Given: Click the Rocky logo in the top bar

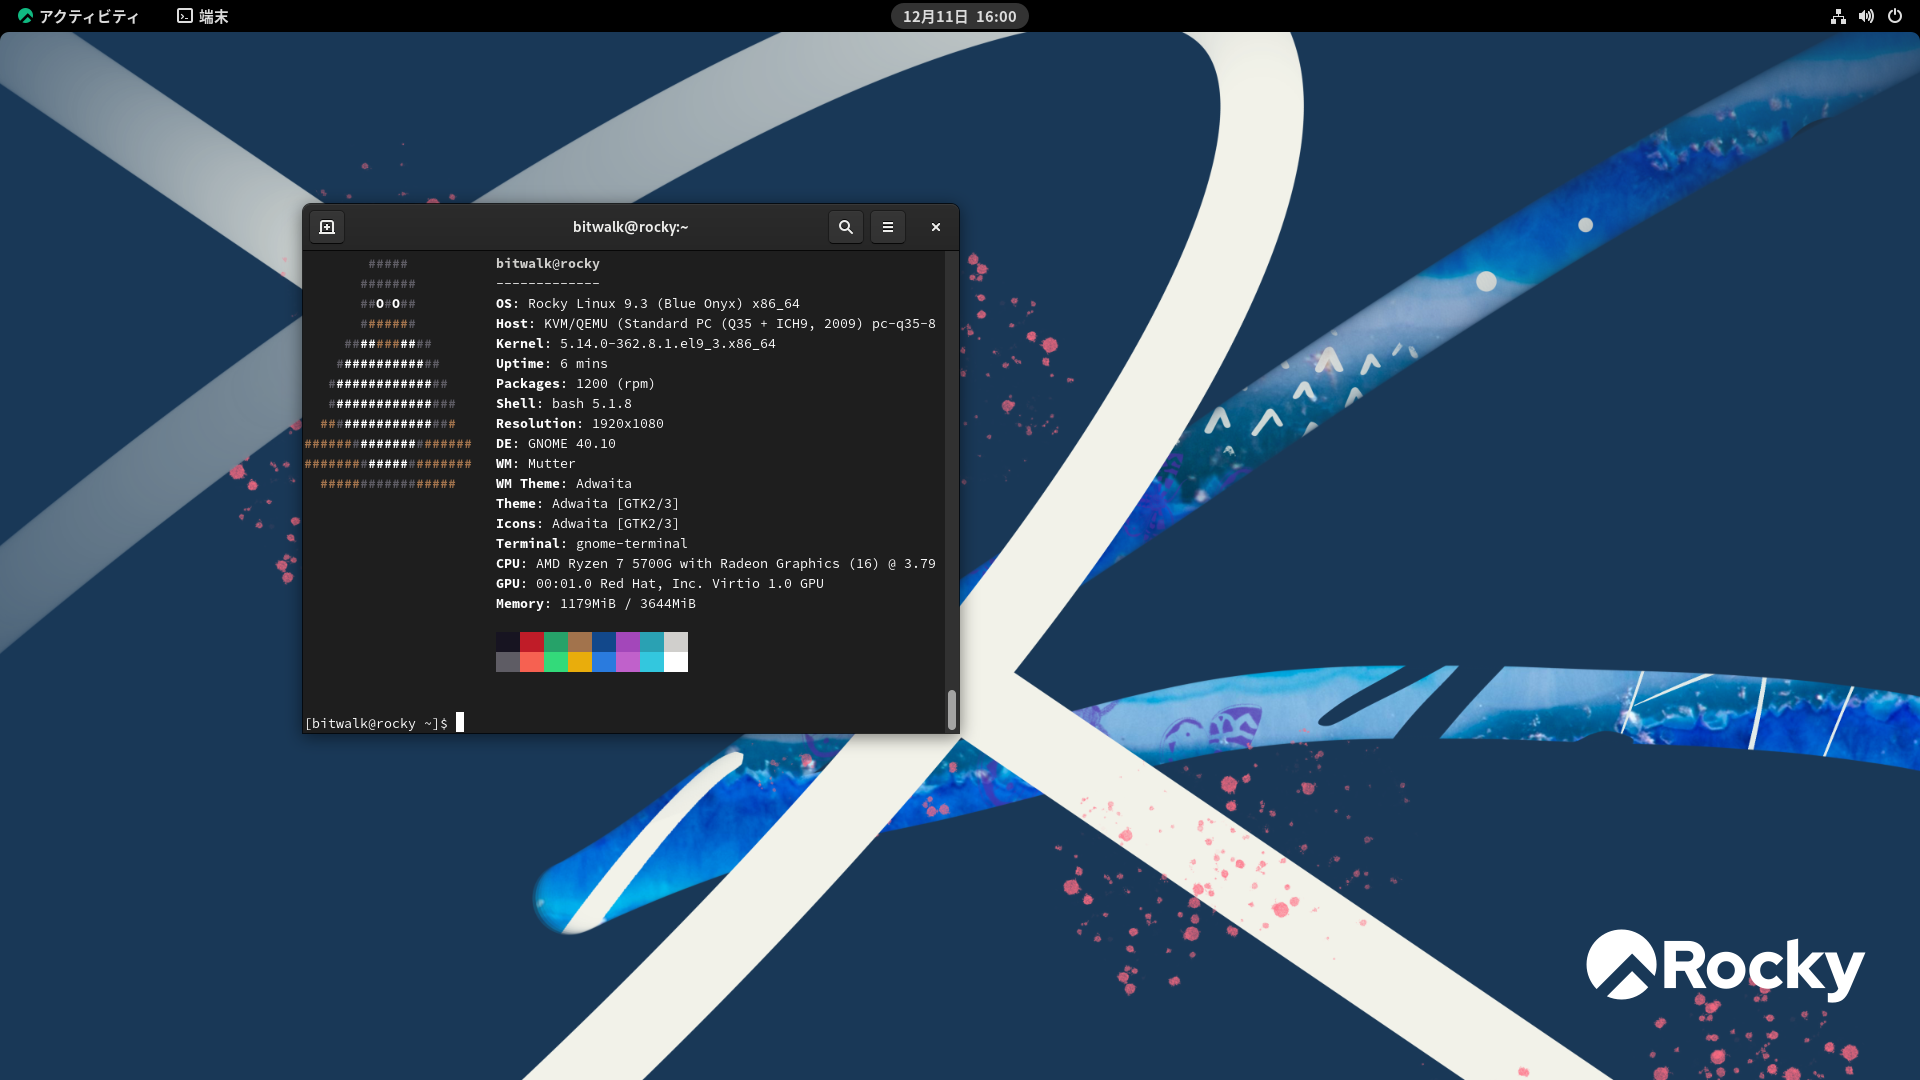Looking at the screenshot, I should pos(25,16).
